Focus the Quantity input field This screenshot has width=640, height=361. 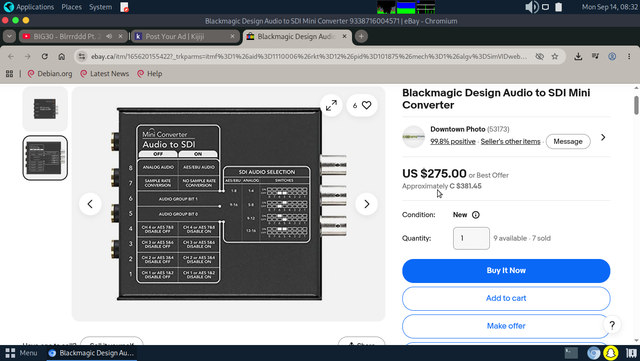[471, 238]
